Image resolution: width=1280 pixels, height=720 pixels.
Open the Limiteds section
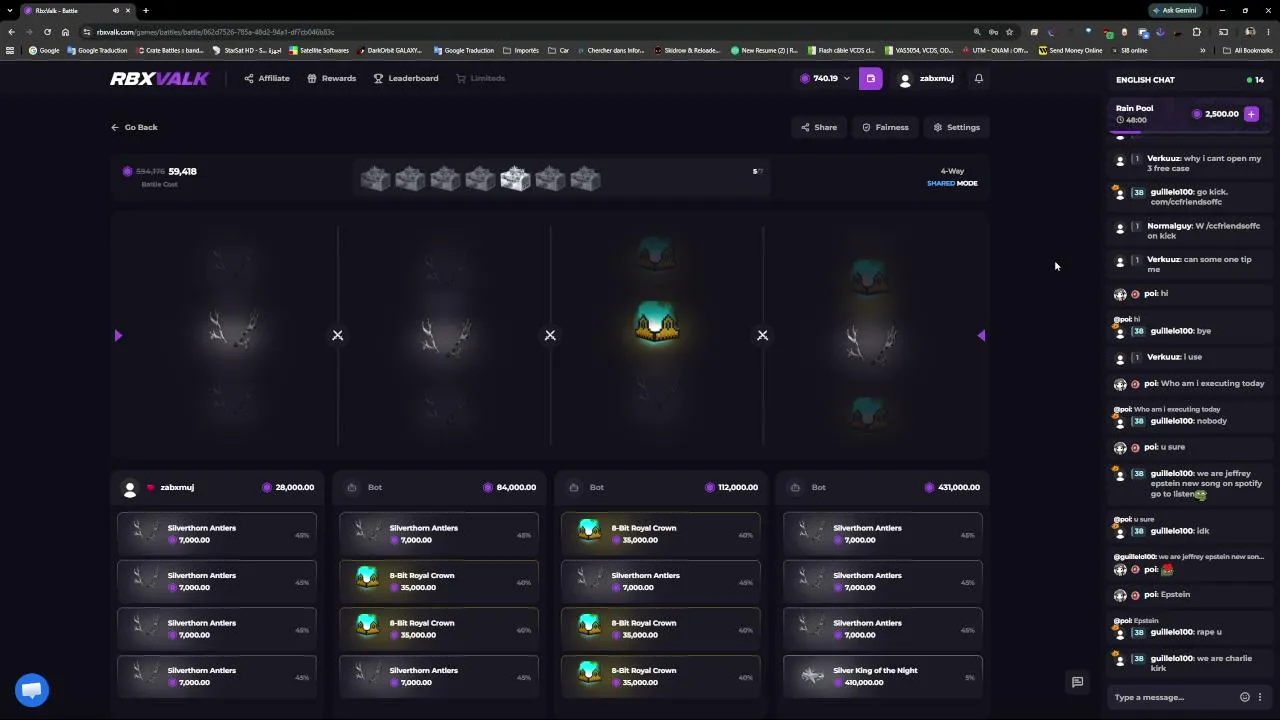[x=481, y=78]
